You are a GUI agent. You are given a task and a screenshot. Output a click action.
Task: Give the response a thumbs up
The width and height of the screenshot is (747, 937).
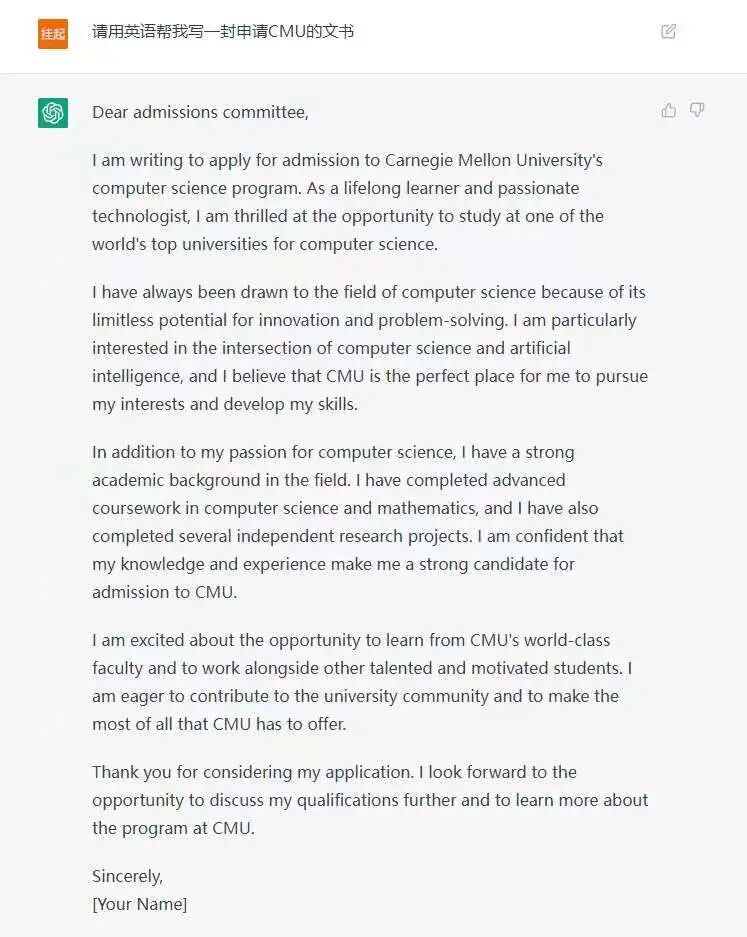[669, 110]
